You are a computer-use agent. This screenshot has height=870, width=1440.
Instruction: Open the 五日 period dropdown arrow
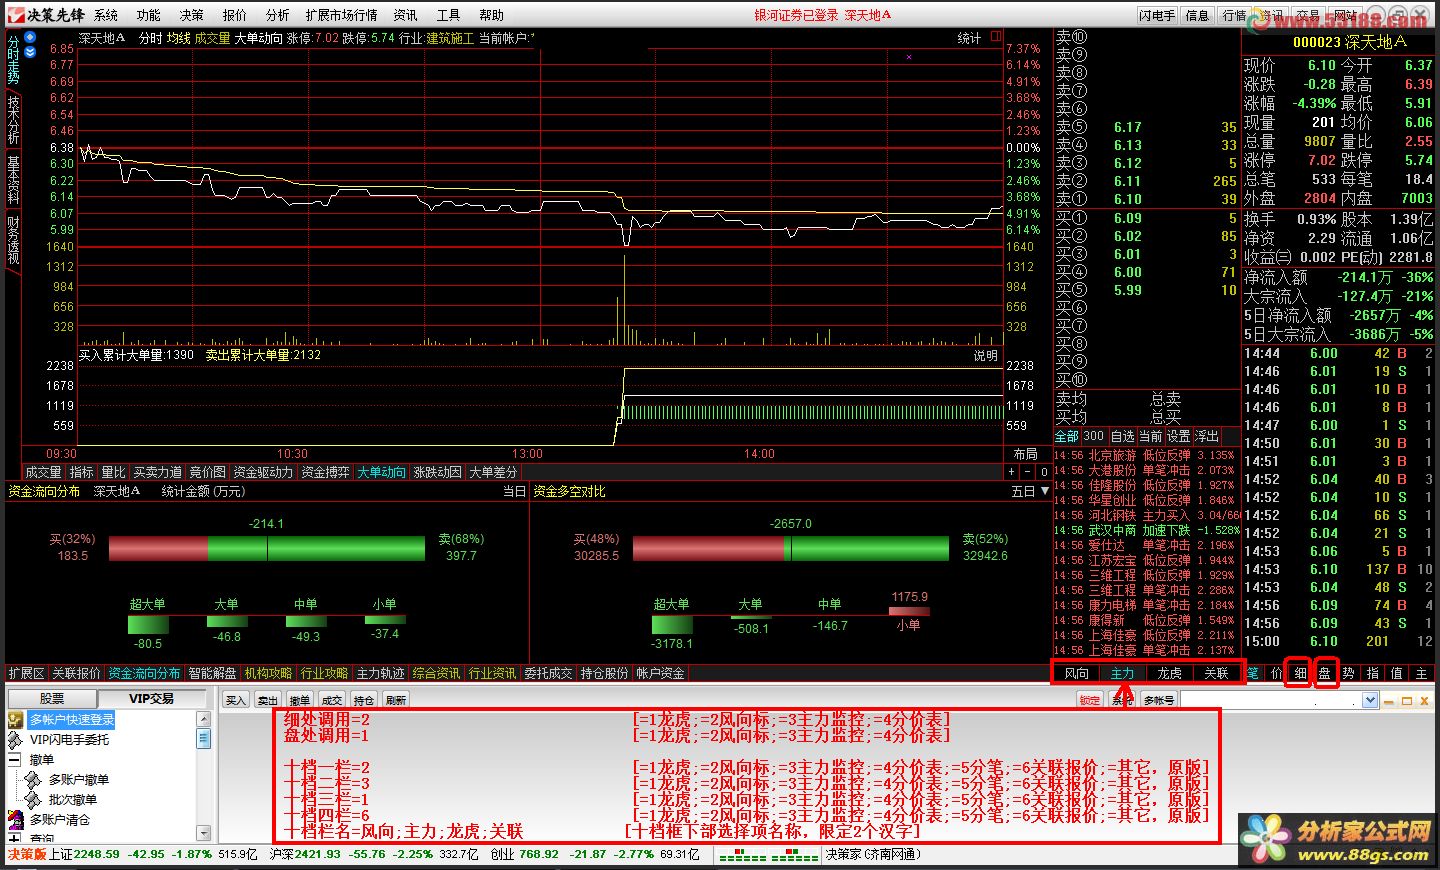tap(1044, 491)
